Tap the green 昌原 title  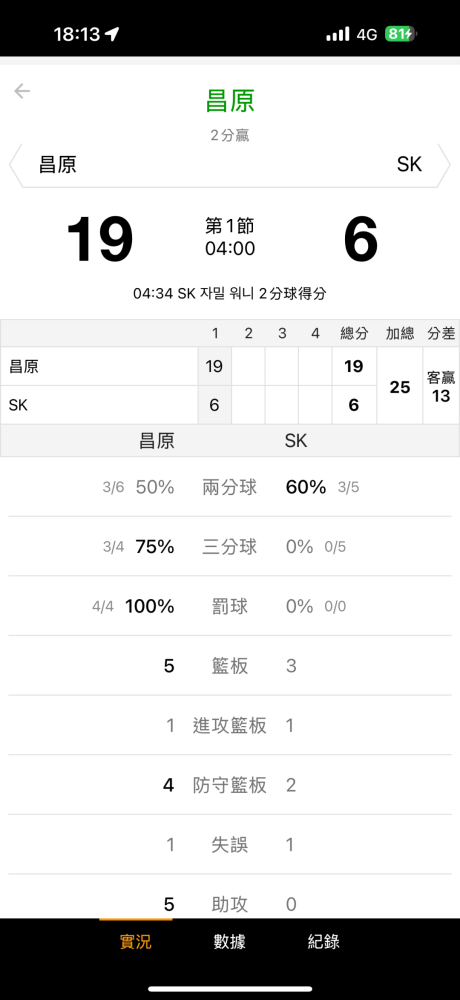(x=230, y=101)
